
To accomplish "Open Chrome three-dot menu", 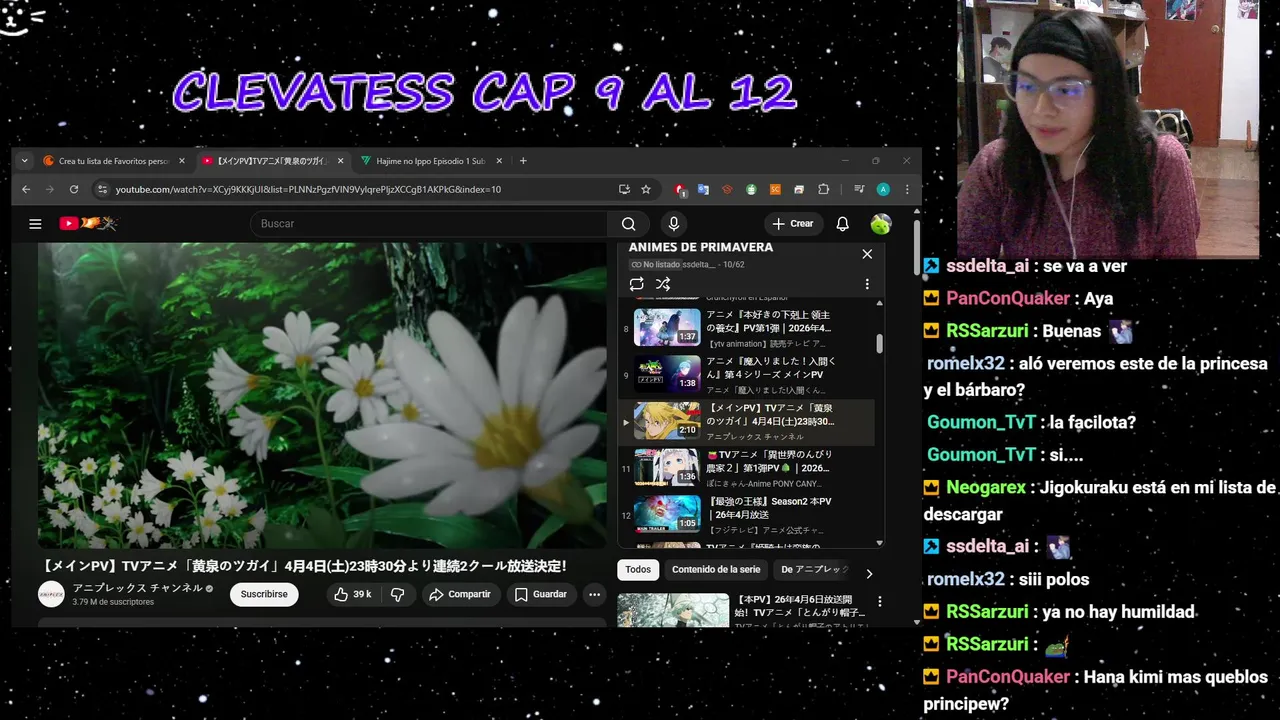I will pos(907,189).
